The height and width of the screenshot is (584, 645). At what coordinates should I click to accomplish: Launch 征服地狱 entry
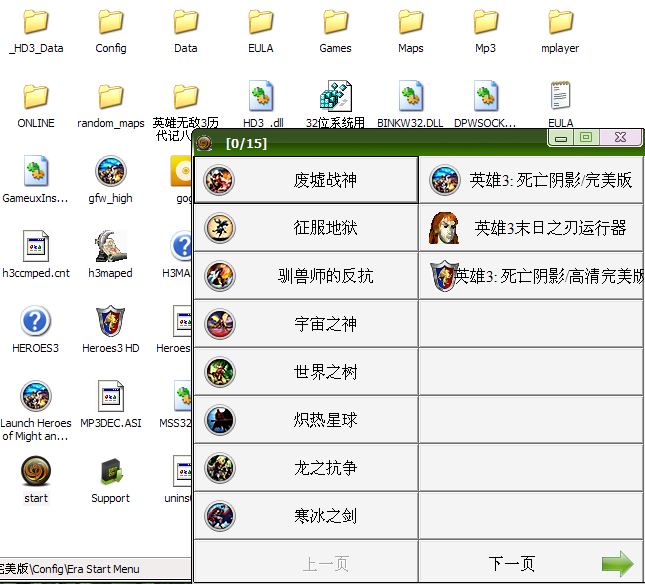point(306,228)
